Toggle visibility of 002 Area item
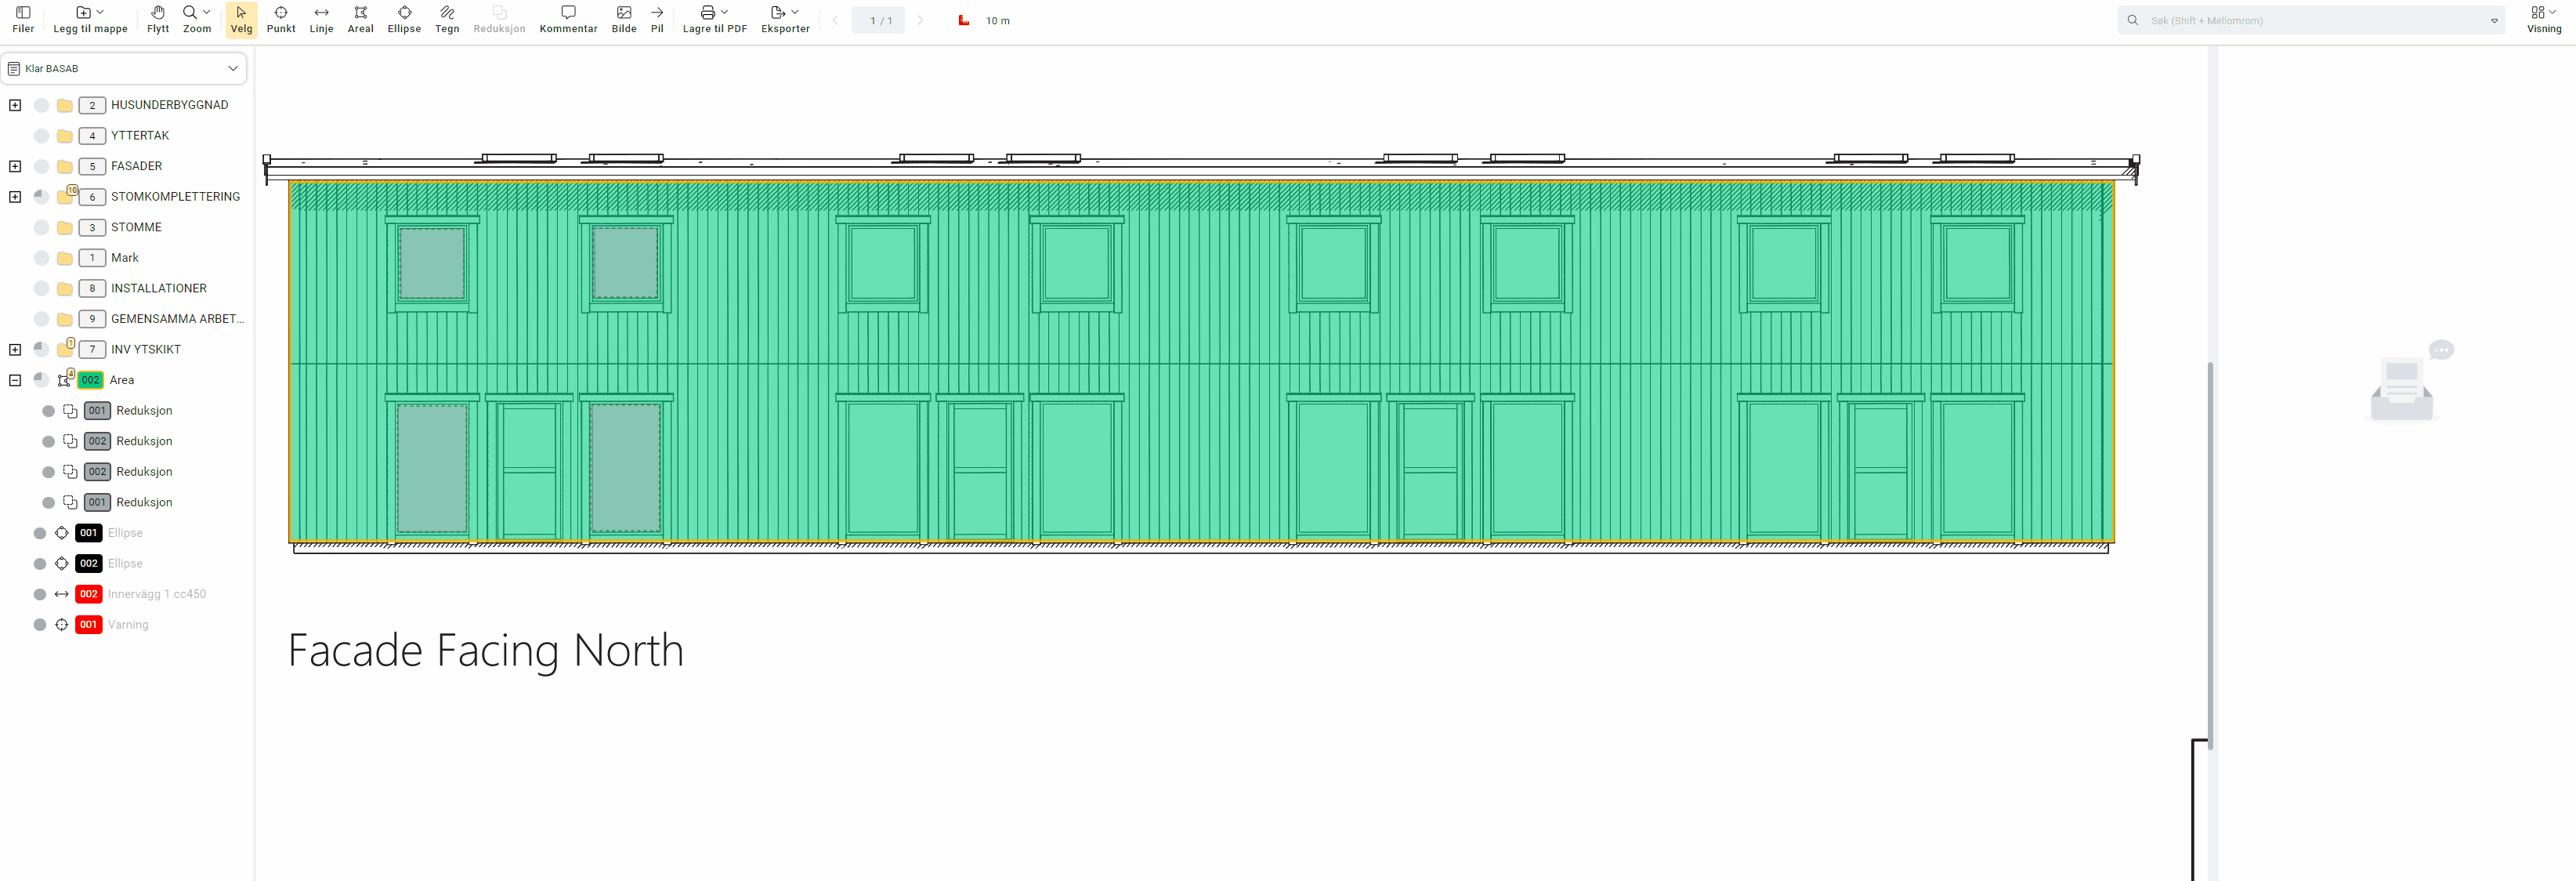The width and height of the screenshot is (2576, 881). (x=41, y=380)
